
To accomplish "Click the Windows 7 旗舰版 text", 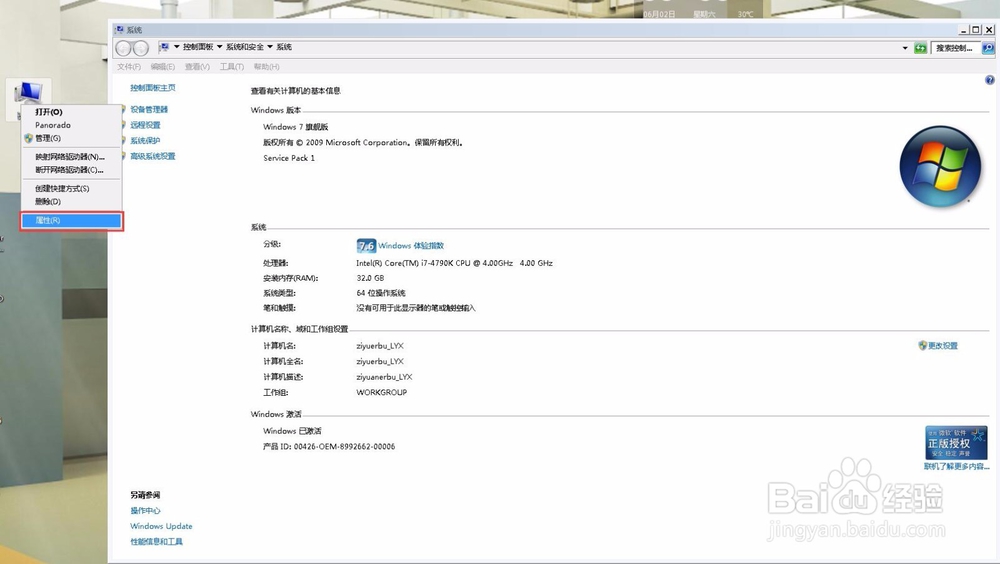I will click(x=296, y=127).
